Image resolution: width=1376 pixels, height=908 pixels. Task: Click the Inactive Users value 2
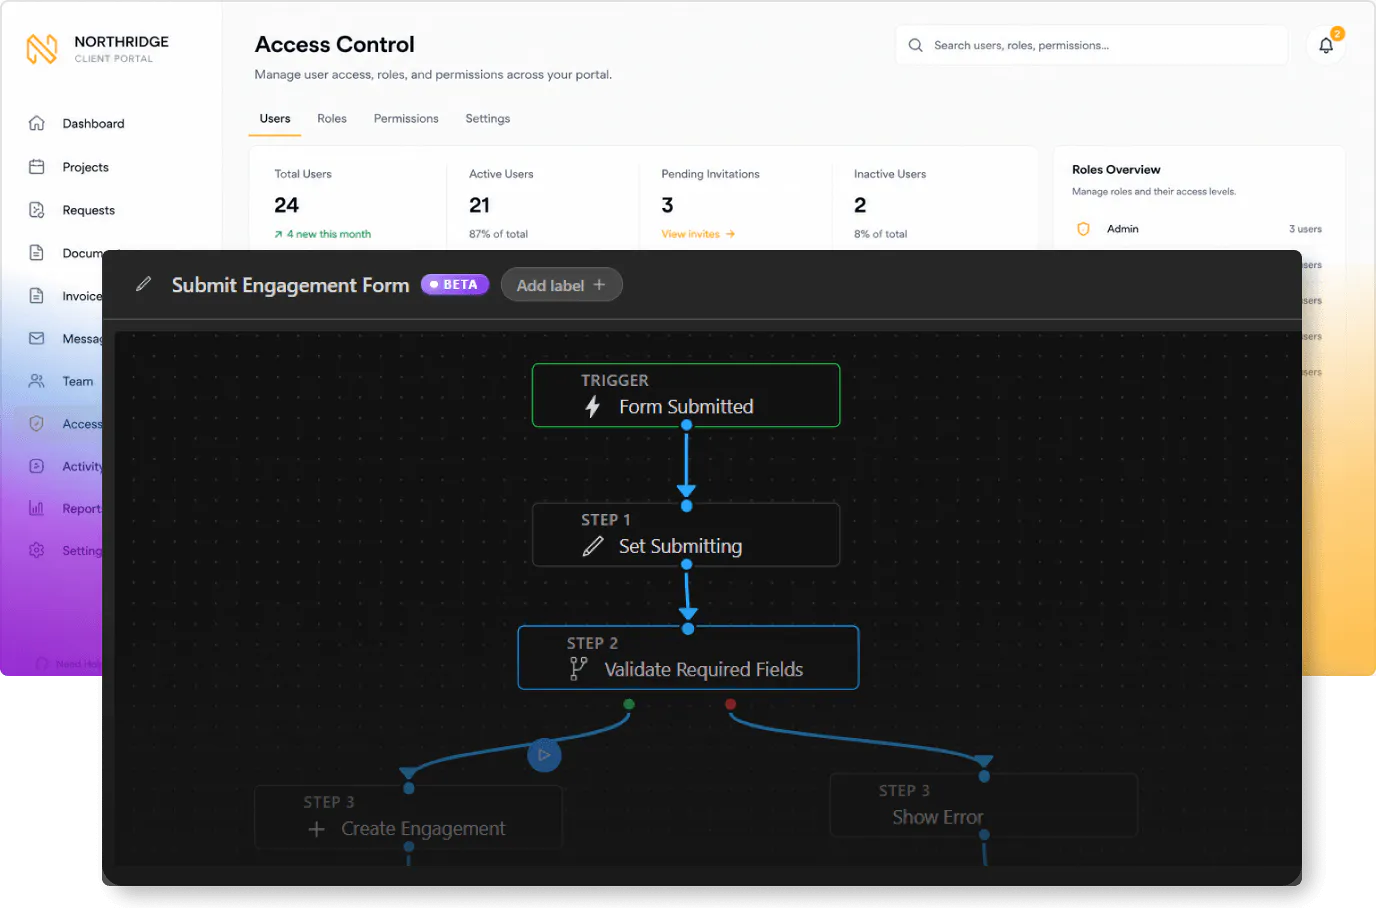coord(860,205)
